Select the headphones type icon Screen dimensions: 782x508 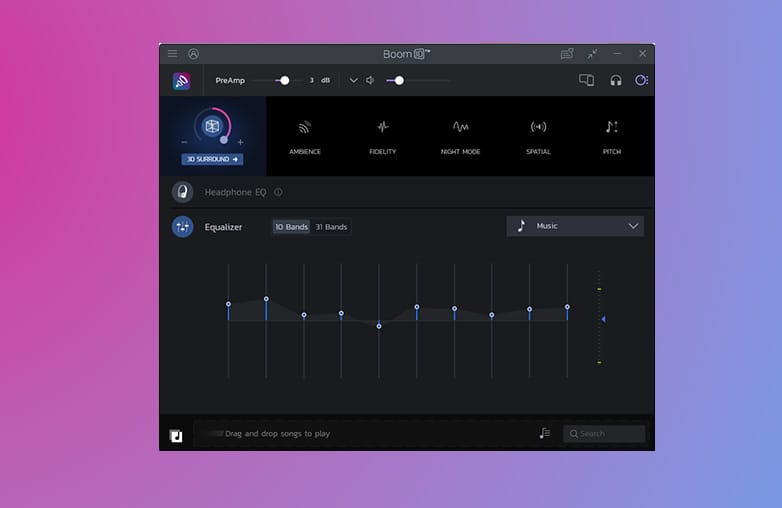point(616,80)
